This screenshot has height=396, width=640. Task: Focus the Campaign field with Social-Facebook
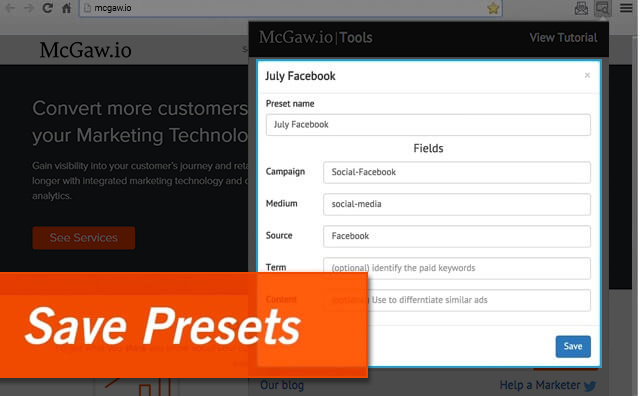click(456, 172)
